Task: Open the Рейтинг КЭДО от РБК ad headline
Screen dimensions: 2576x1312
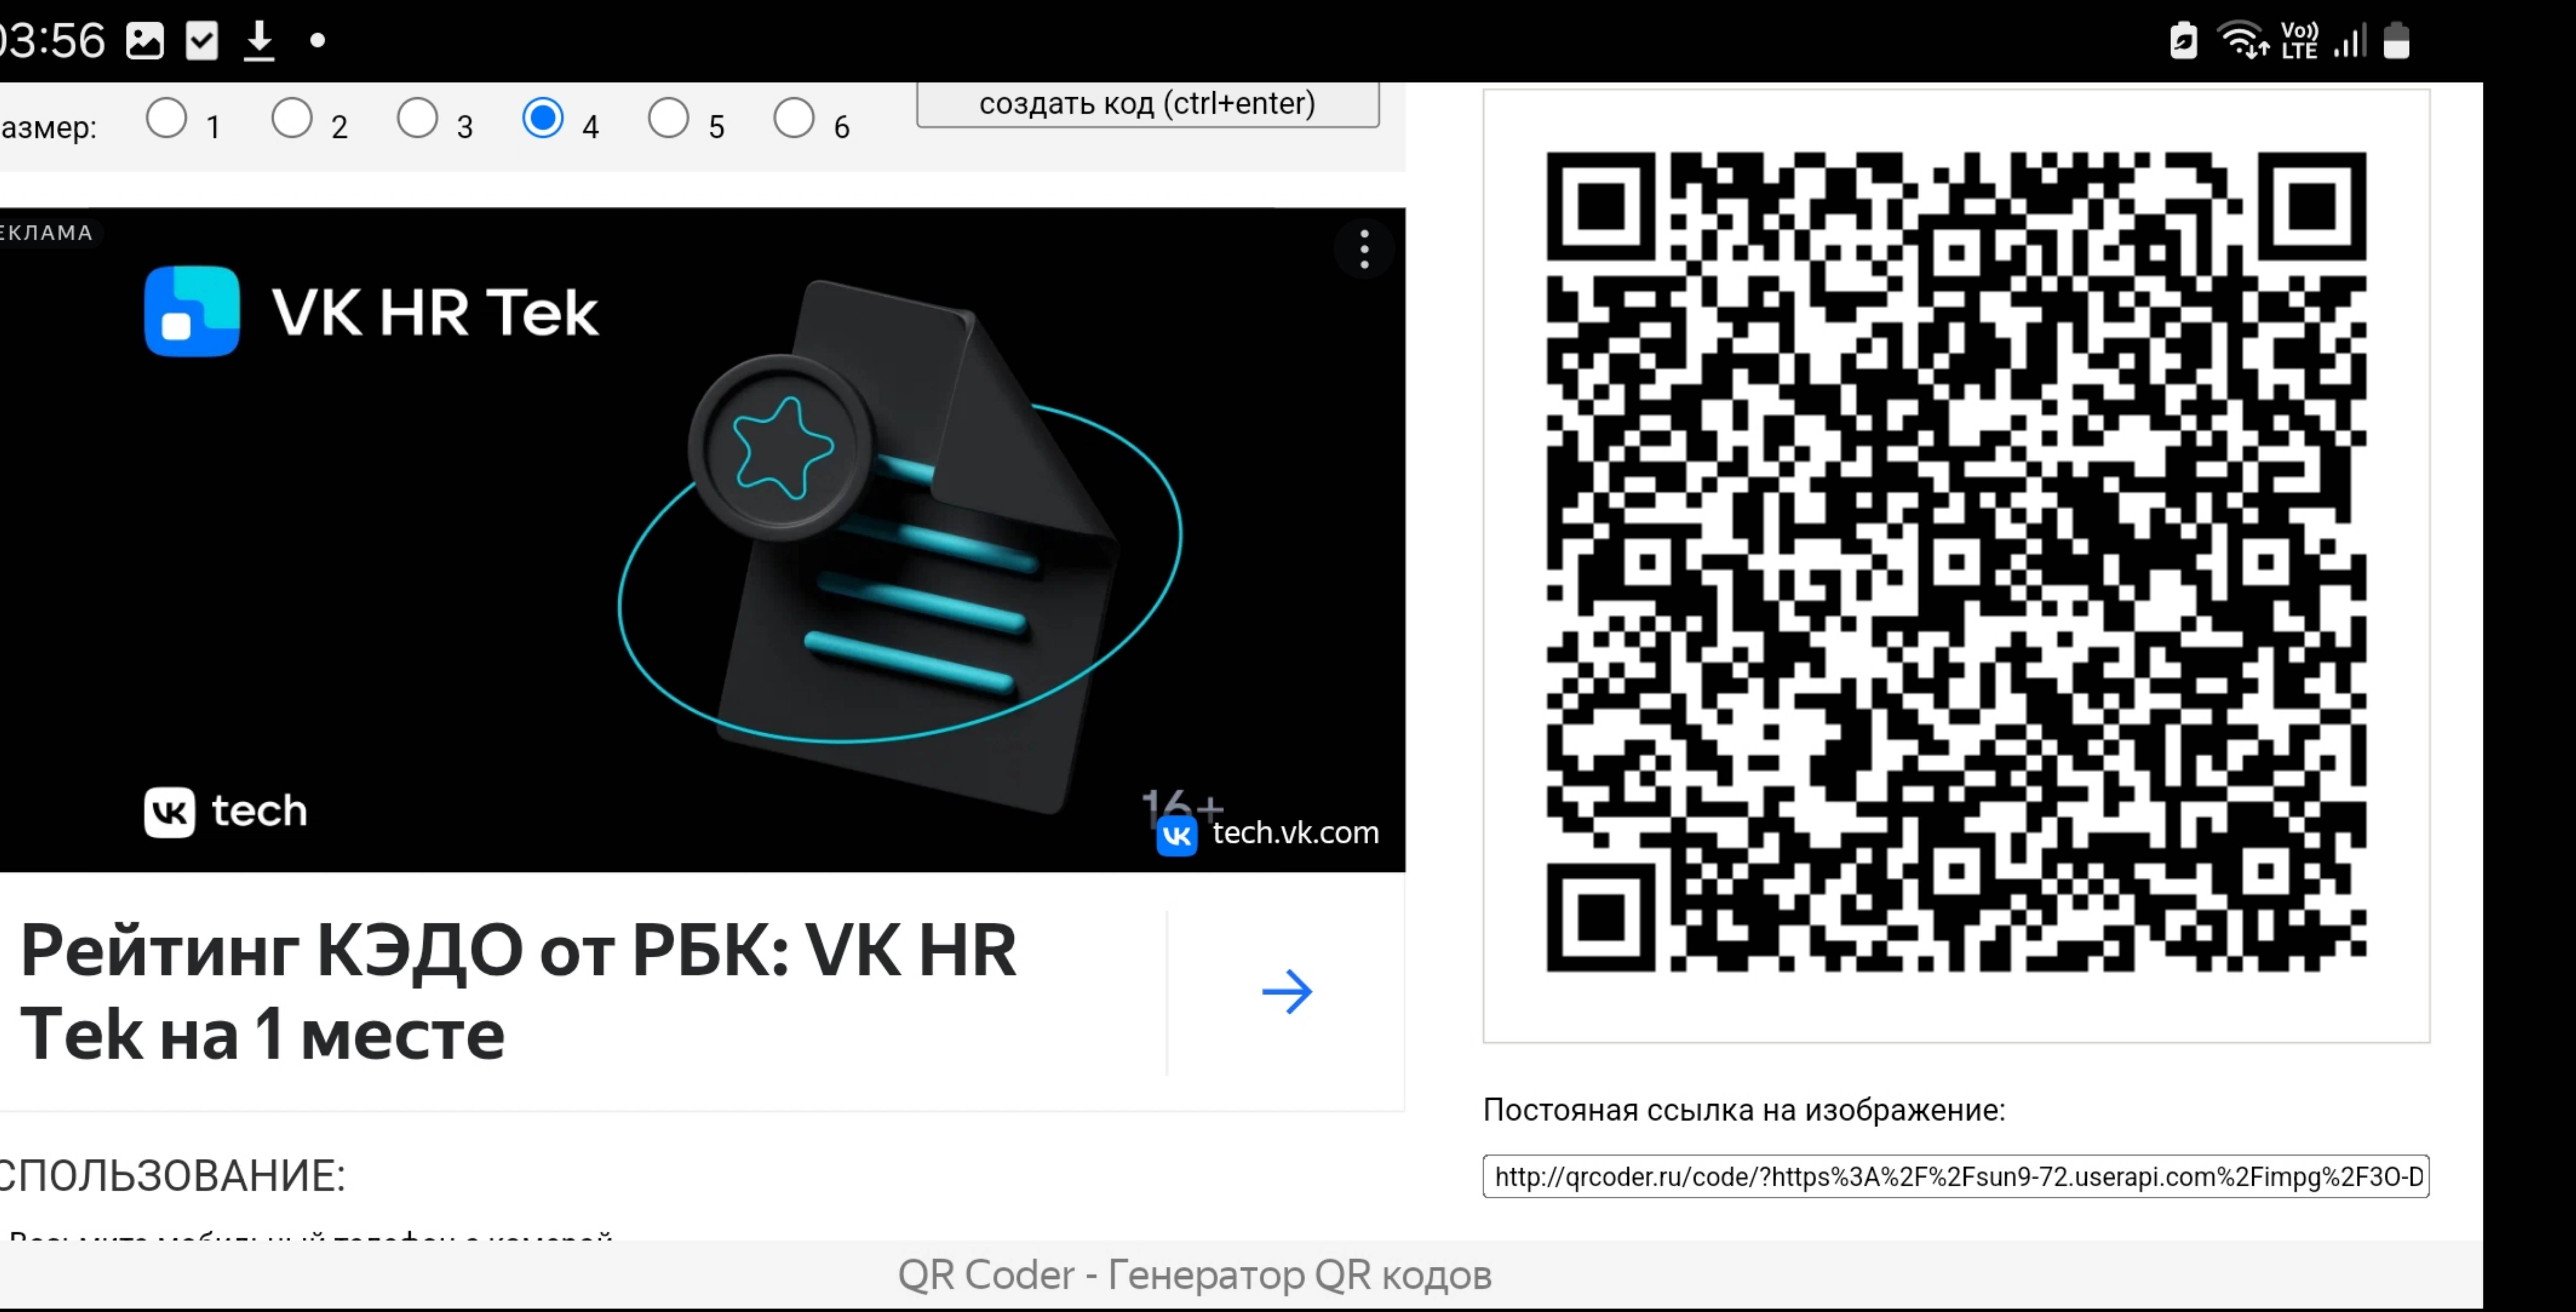Action: tap(518, 992)
